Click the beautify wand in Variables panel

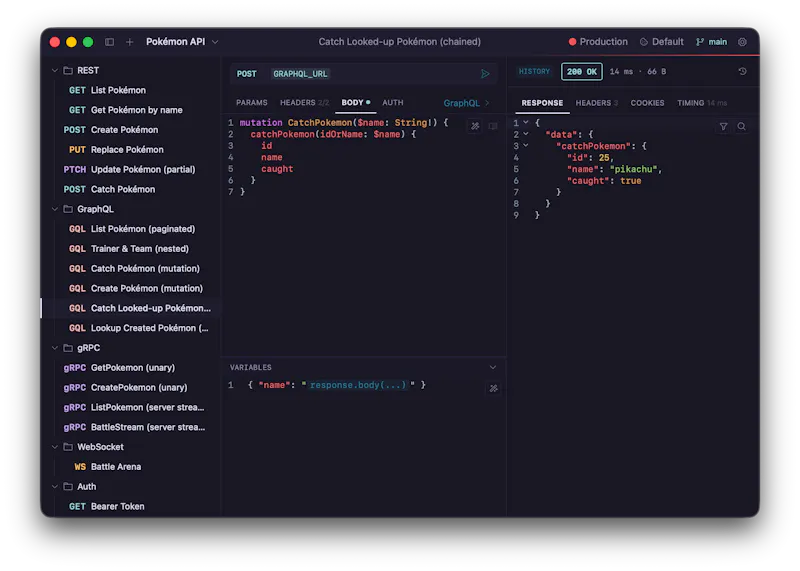493,388
